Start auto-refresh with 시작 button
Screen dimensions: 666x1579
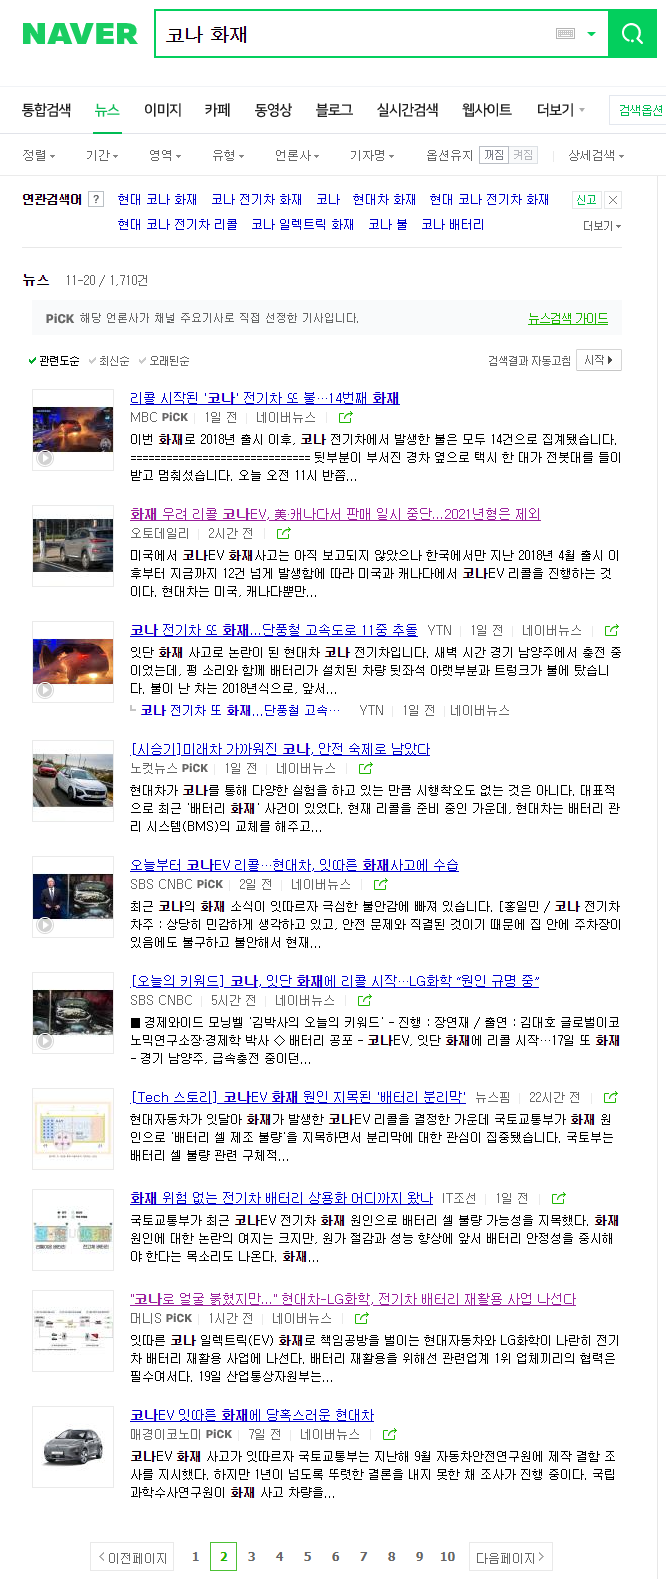(600, 360)
